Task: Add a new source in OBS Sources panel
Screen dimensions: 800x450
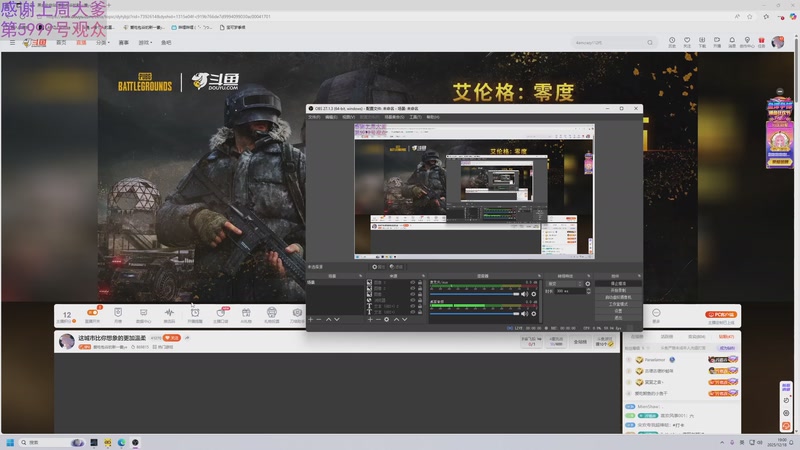Action: coord(370,319)
